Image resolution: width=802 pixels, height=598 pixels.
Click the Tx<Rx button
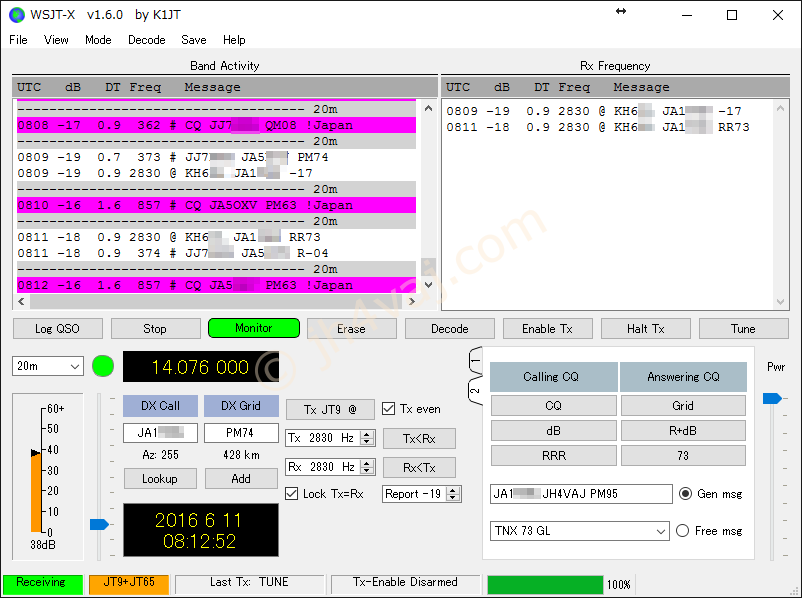point(419,438)
